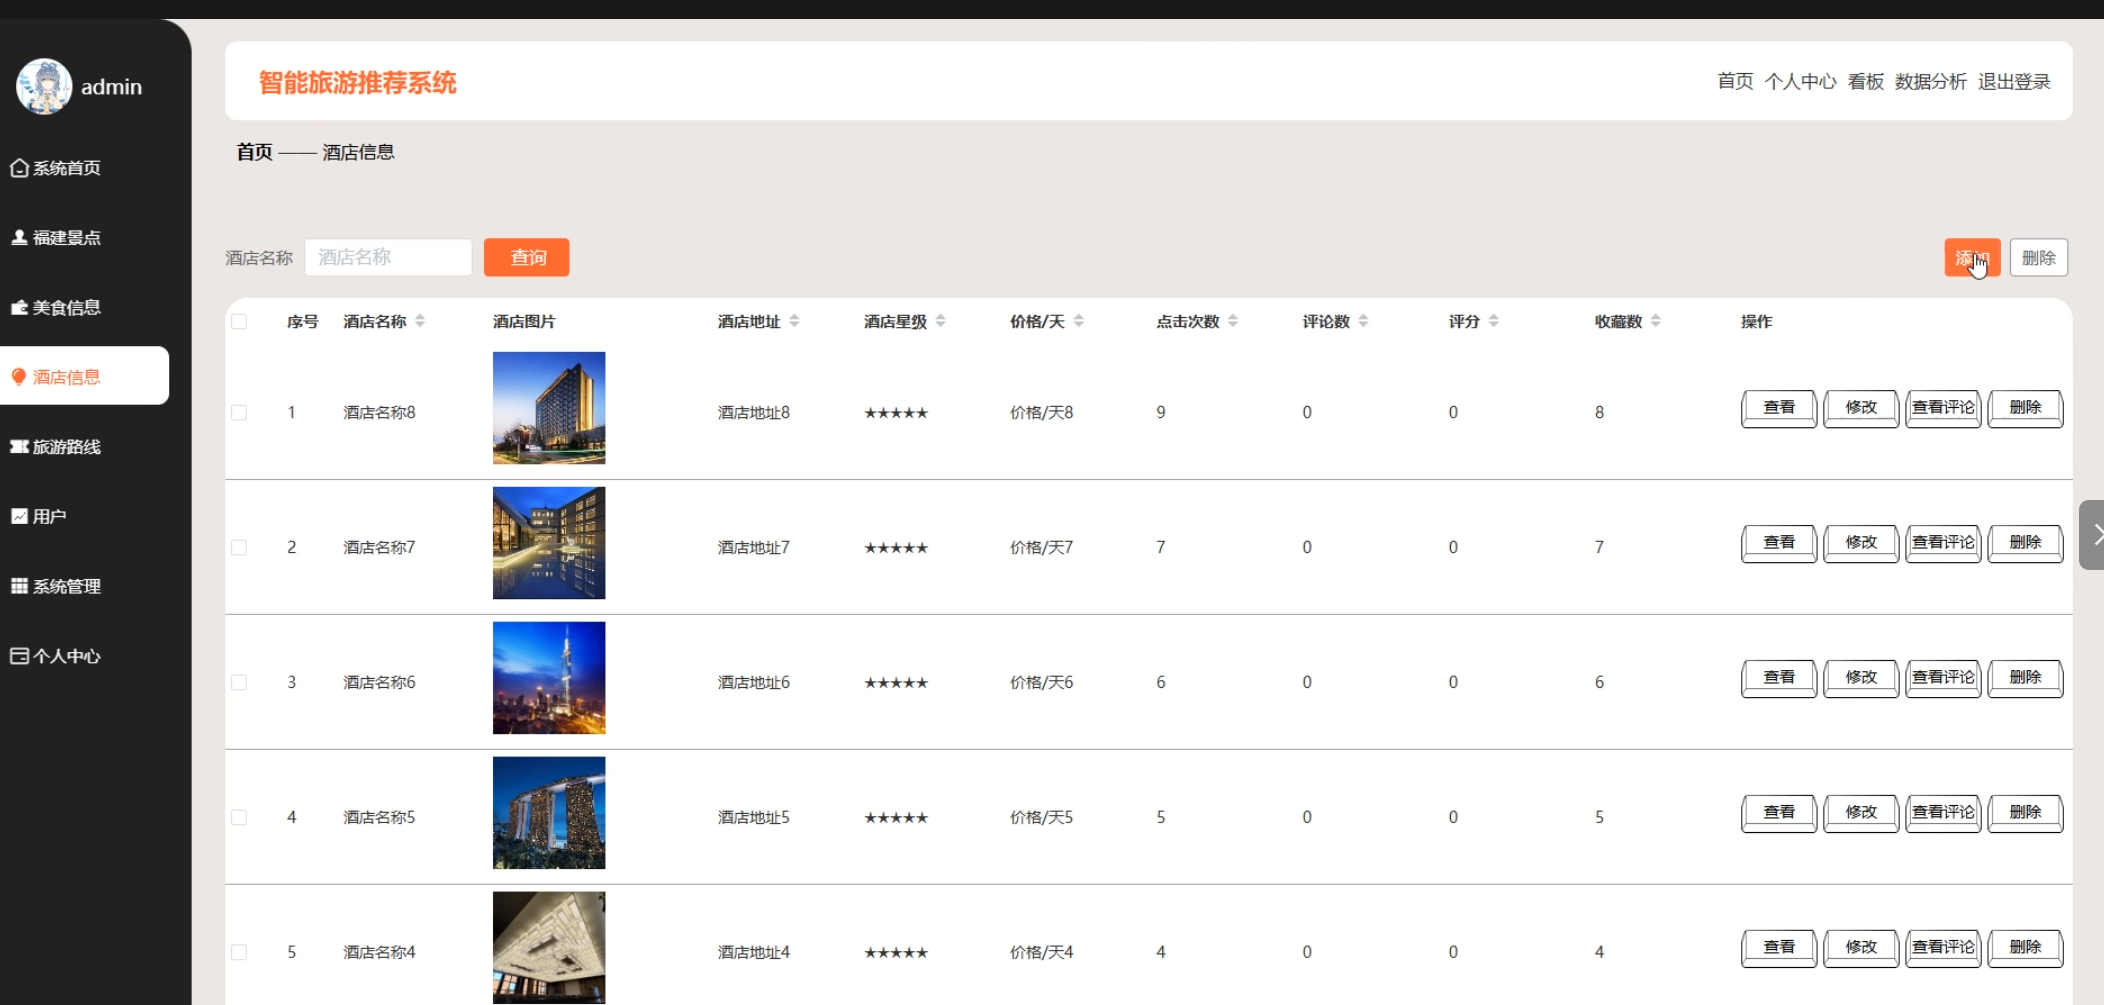
Task: Select 酒店信息 sidebar item
Action: 84,376
